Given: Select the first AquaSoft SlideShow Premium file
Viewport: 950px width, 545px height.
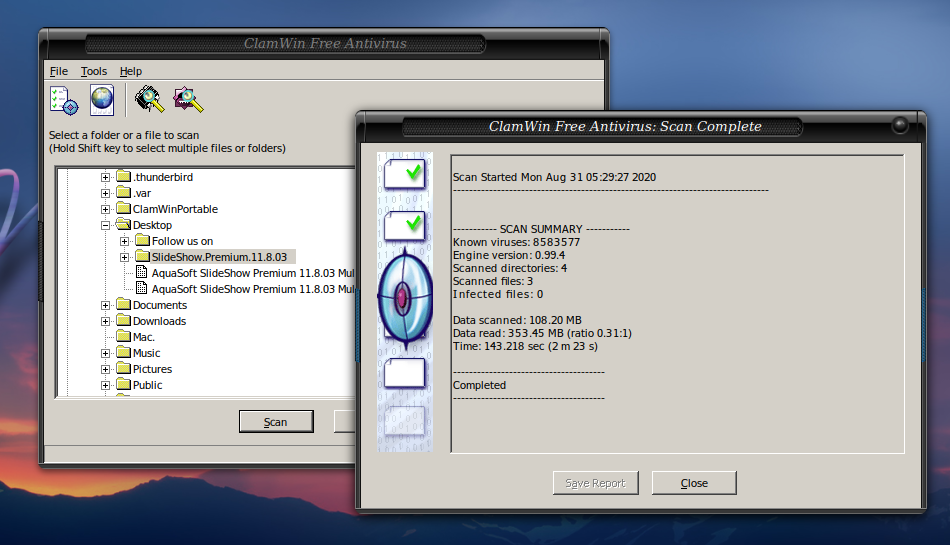Looking at the screenshot, I should pyautogui.click(x=253, y=273).
